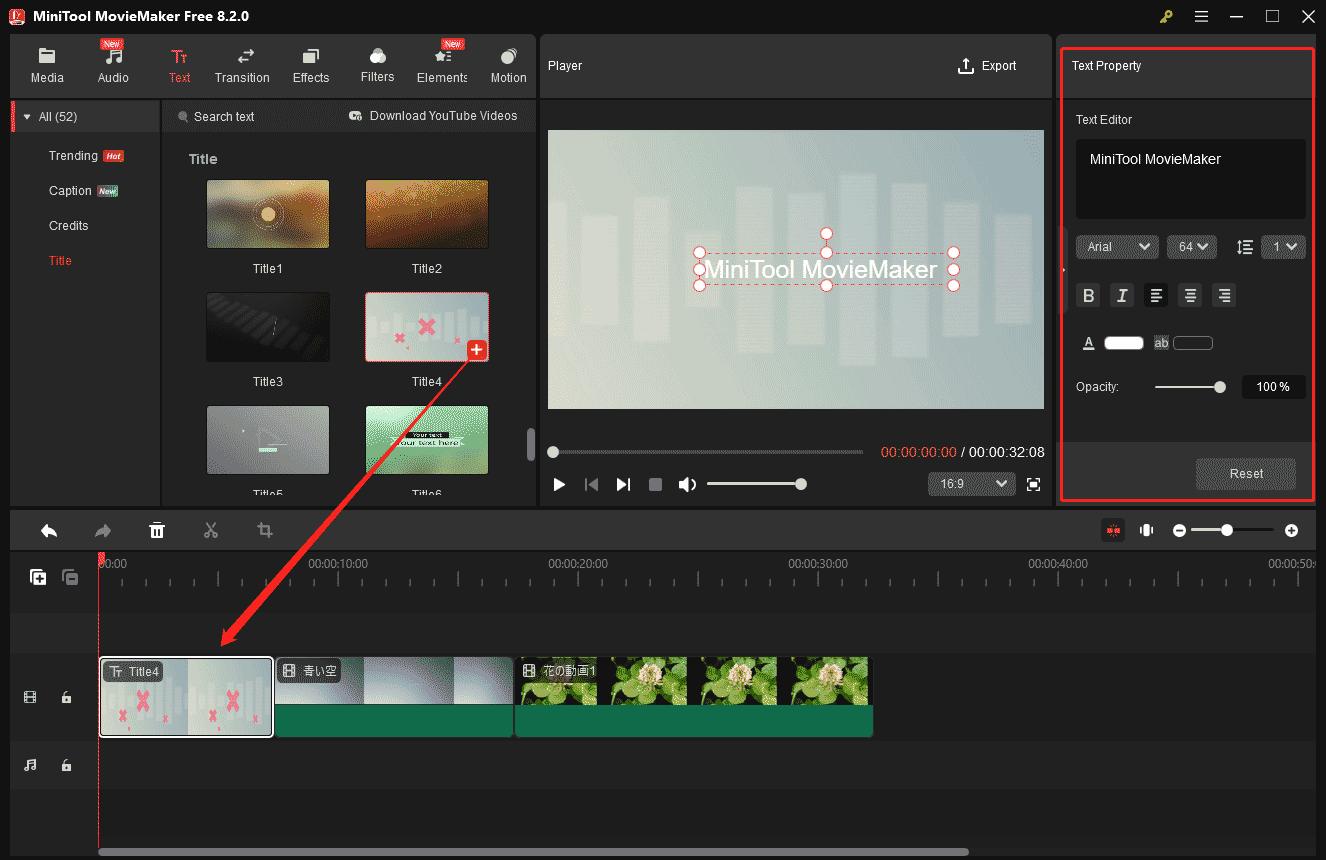Lock the audio track
The height and width of the screenshot is (860, 1326).
coord(66,765)
